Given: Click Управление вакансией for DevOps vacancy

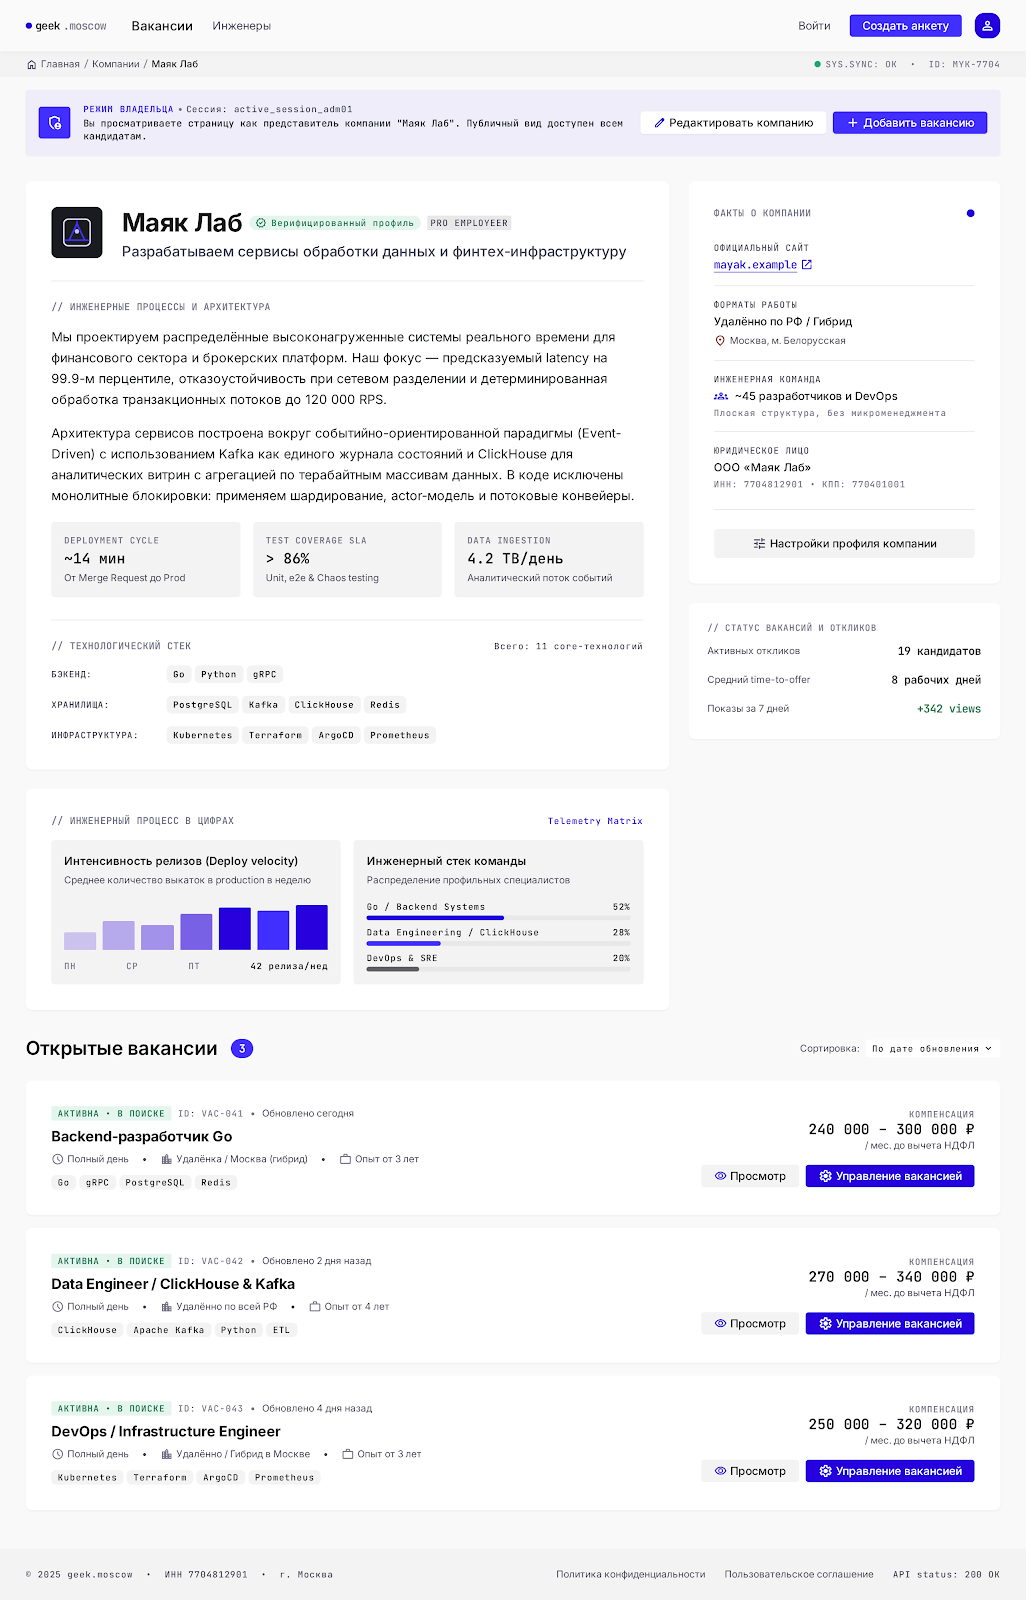Looking at the screenshot, I should [890, 1471].
